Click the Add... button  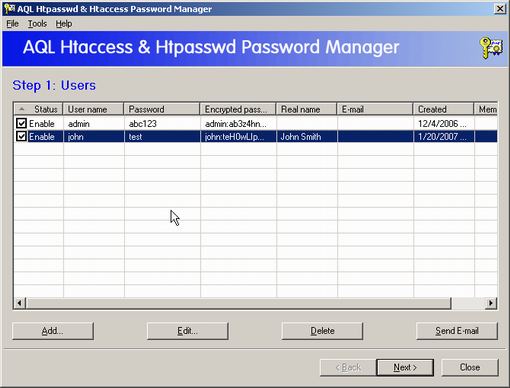click(53, 331)
